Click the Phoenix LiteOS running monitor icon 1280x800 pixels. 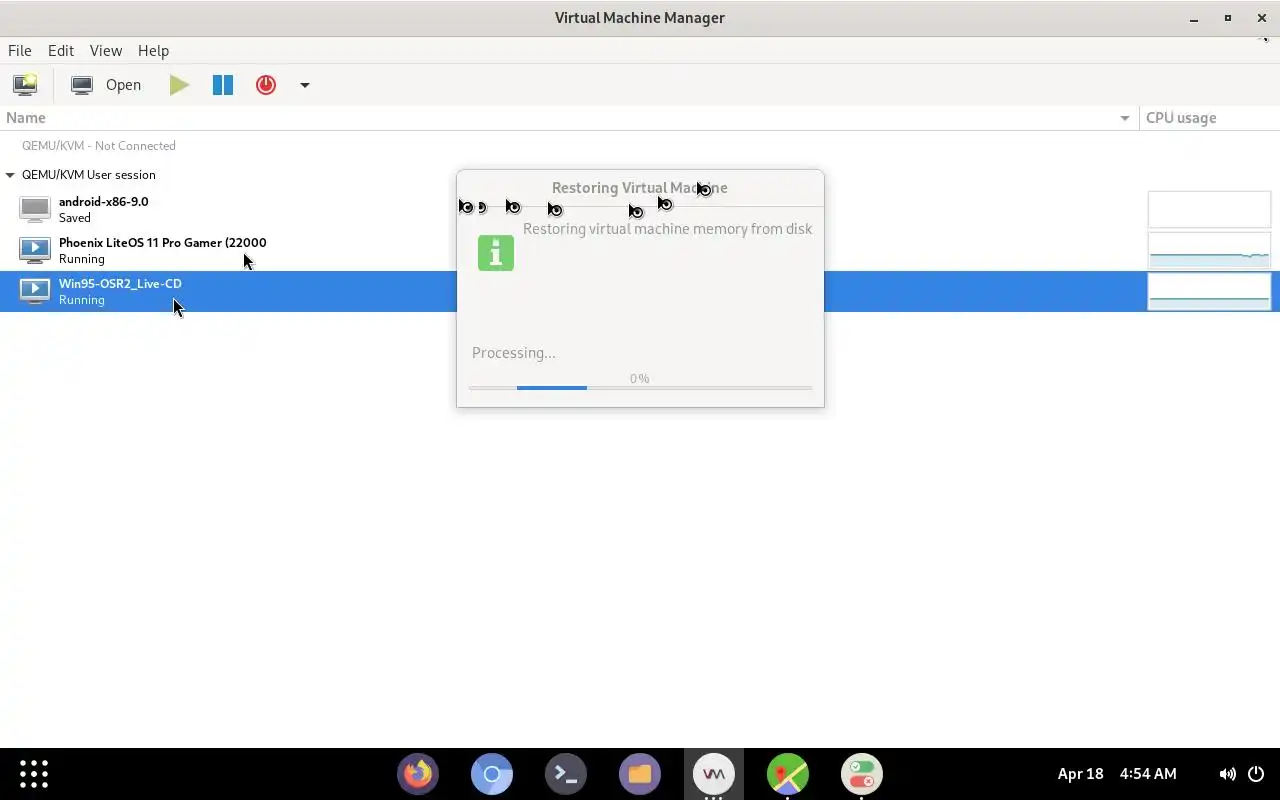click(x=35, y=250)
